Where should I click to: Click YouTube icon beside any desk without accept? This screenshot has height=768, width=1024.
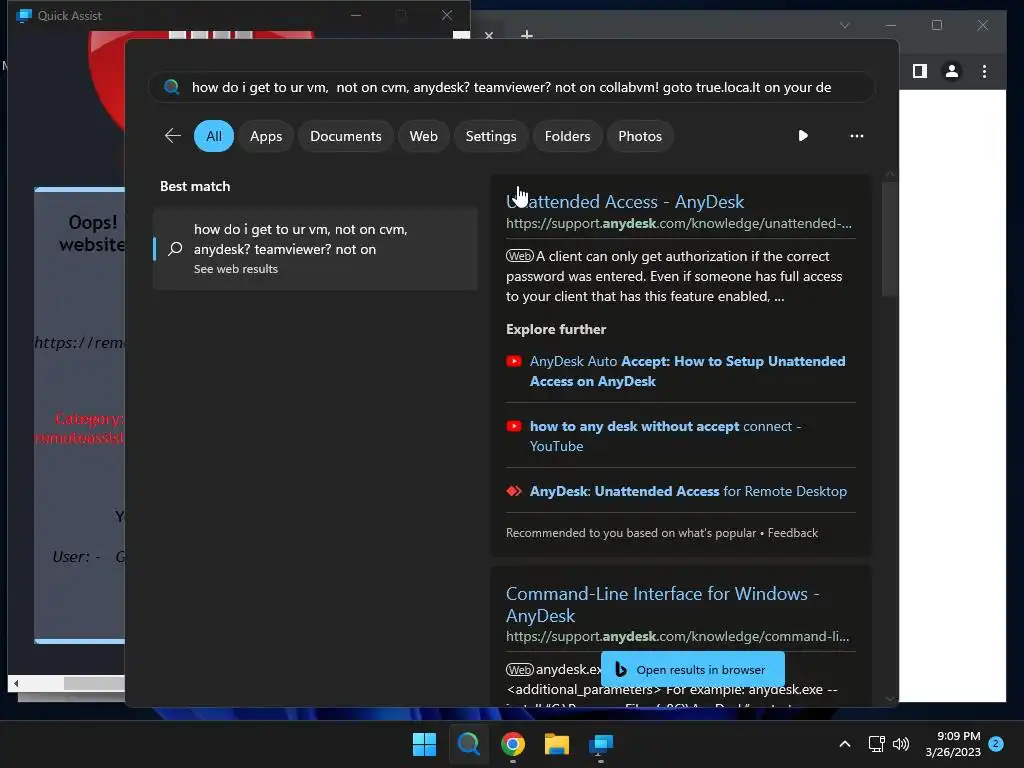(x=514, y=426)
